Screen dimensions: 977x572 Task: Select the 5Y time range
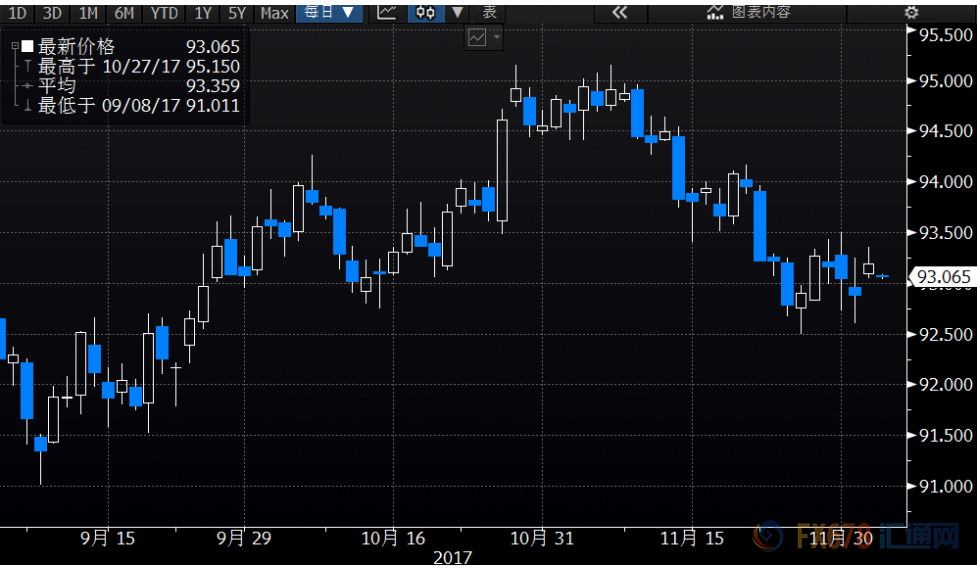click(236, 12)
